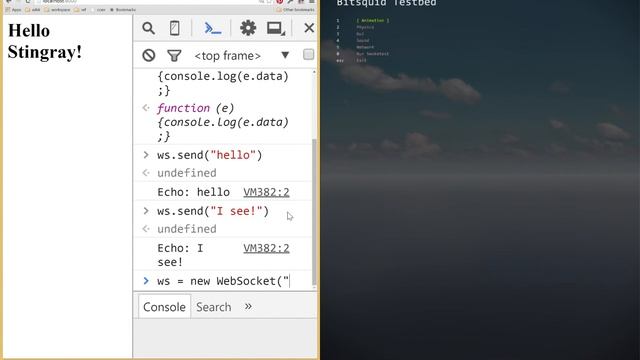The height and width of the screenshot is (360, 640).
Task: Open the console filter funnel
Action: 174,56
